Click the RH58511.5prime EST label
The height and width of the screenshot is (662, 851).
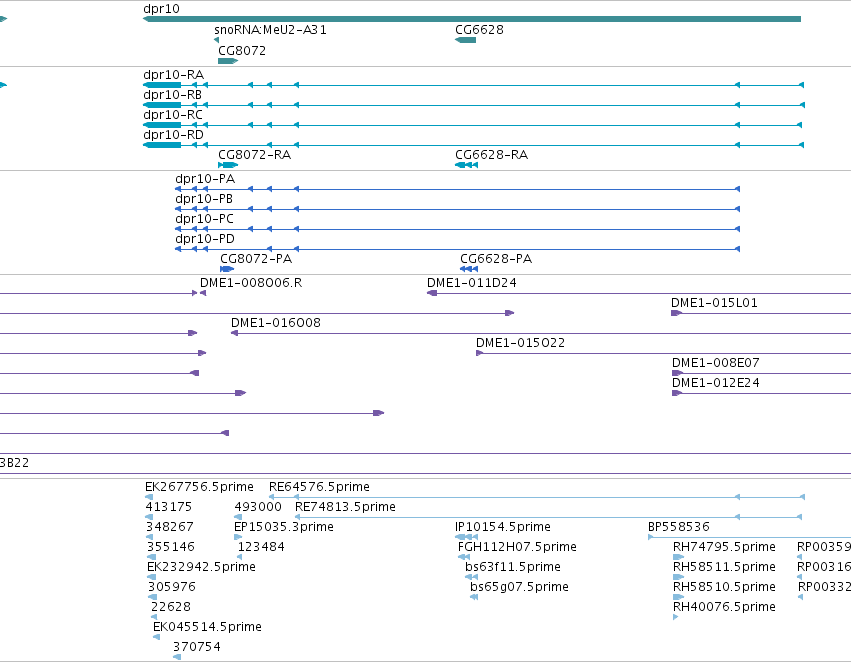click(724, 567)
